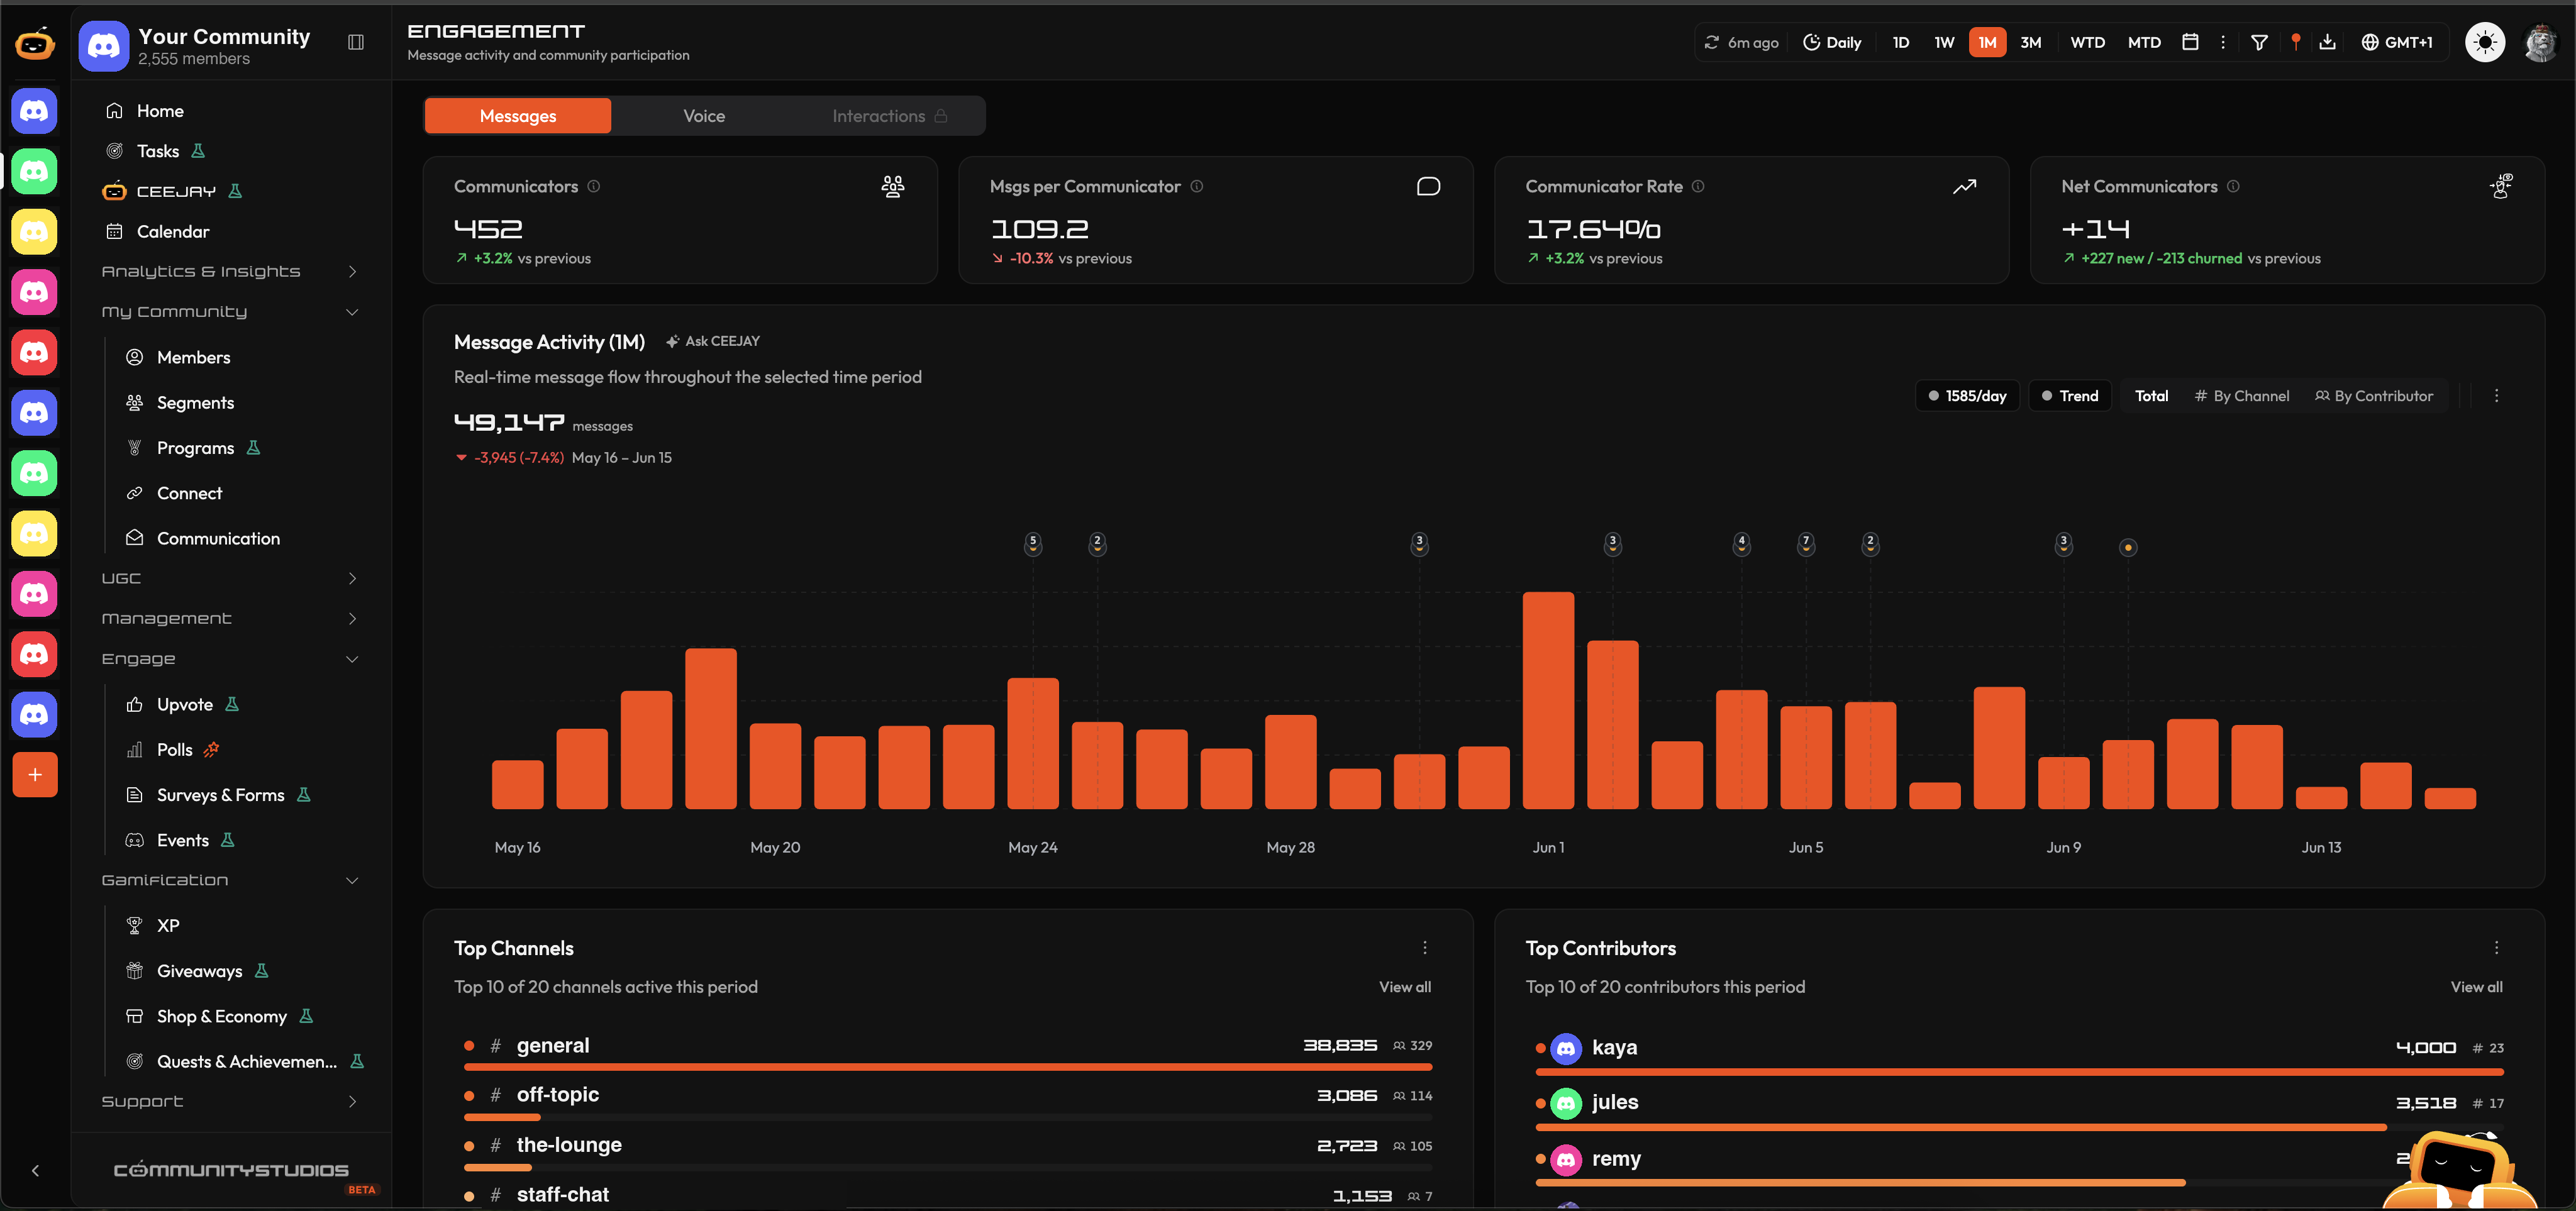Click the Your Community Discord logo

[104, 46]
